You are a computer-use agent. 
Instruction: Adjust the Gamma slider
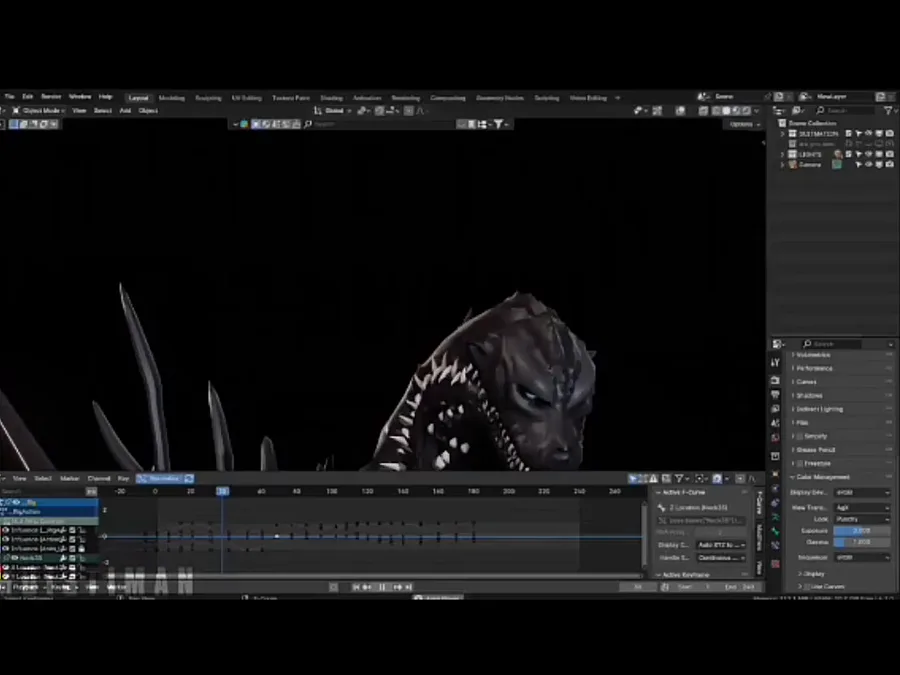[x=862, y=542]
